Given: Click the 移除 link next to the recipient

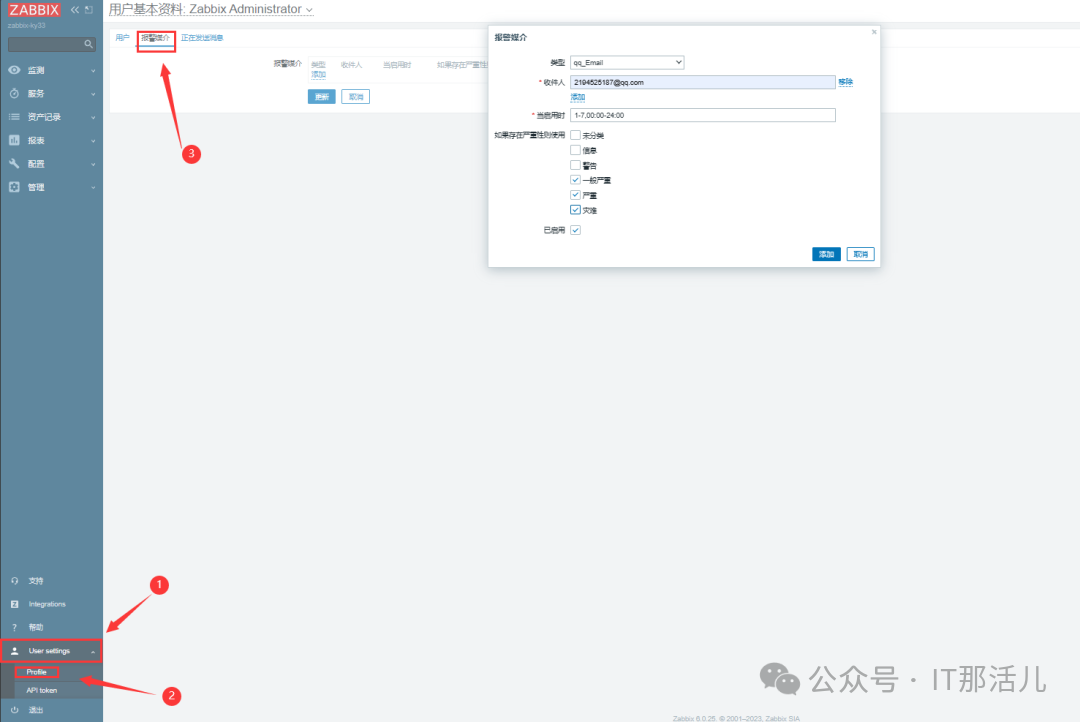Looking at the screenshot, I should pyautogui.click(x=846, y=82).
